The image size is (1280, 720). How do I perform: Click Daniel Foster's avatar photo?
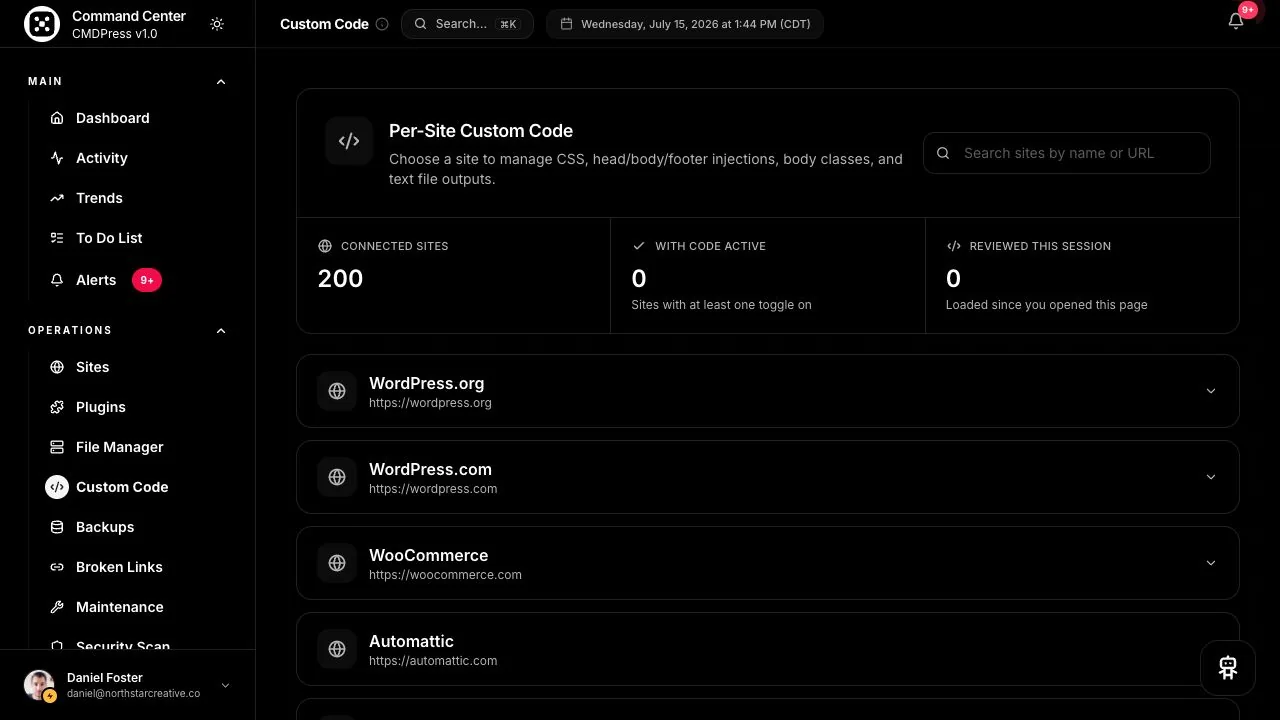click(x=39, y=685)
